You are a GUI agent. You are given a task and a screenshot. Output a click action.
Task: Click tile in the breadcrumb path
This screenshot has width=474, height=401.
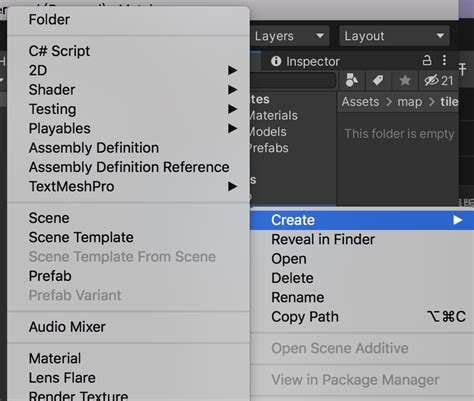(x=449, y=102)
